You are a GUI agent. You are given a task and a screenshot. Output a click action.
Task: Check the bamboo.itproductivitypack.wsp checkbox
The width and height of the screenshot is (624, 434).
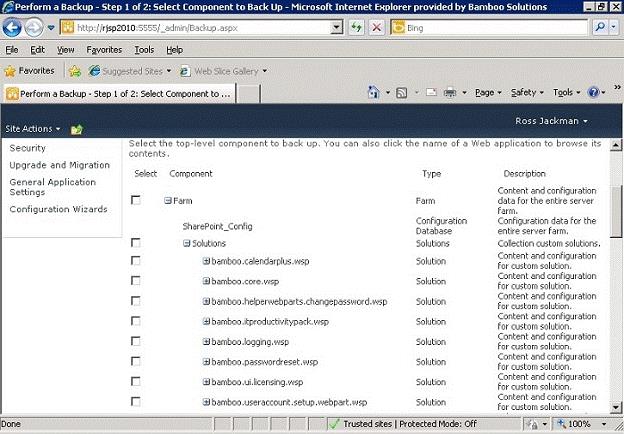pos(136,321)
